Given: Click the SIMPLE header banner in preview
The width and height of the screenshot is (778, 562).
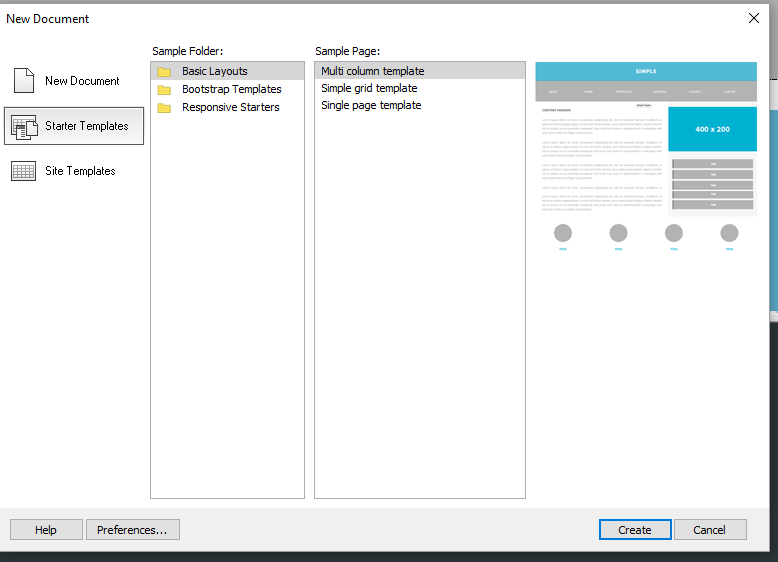Looking at the screenshot, I should [x=646, y=71].
